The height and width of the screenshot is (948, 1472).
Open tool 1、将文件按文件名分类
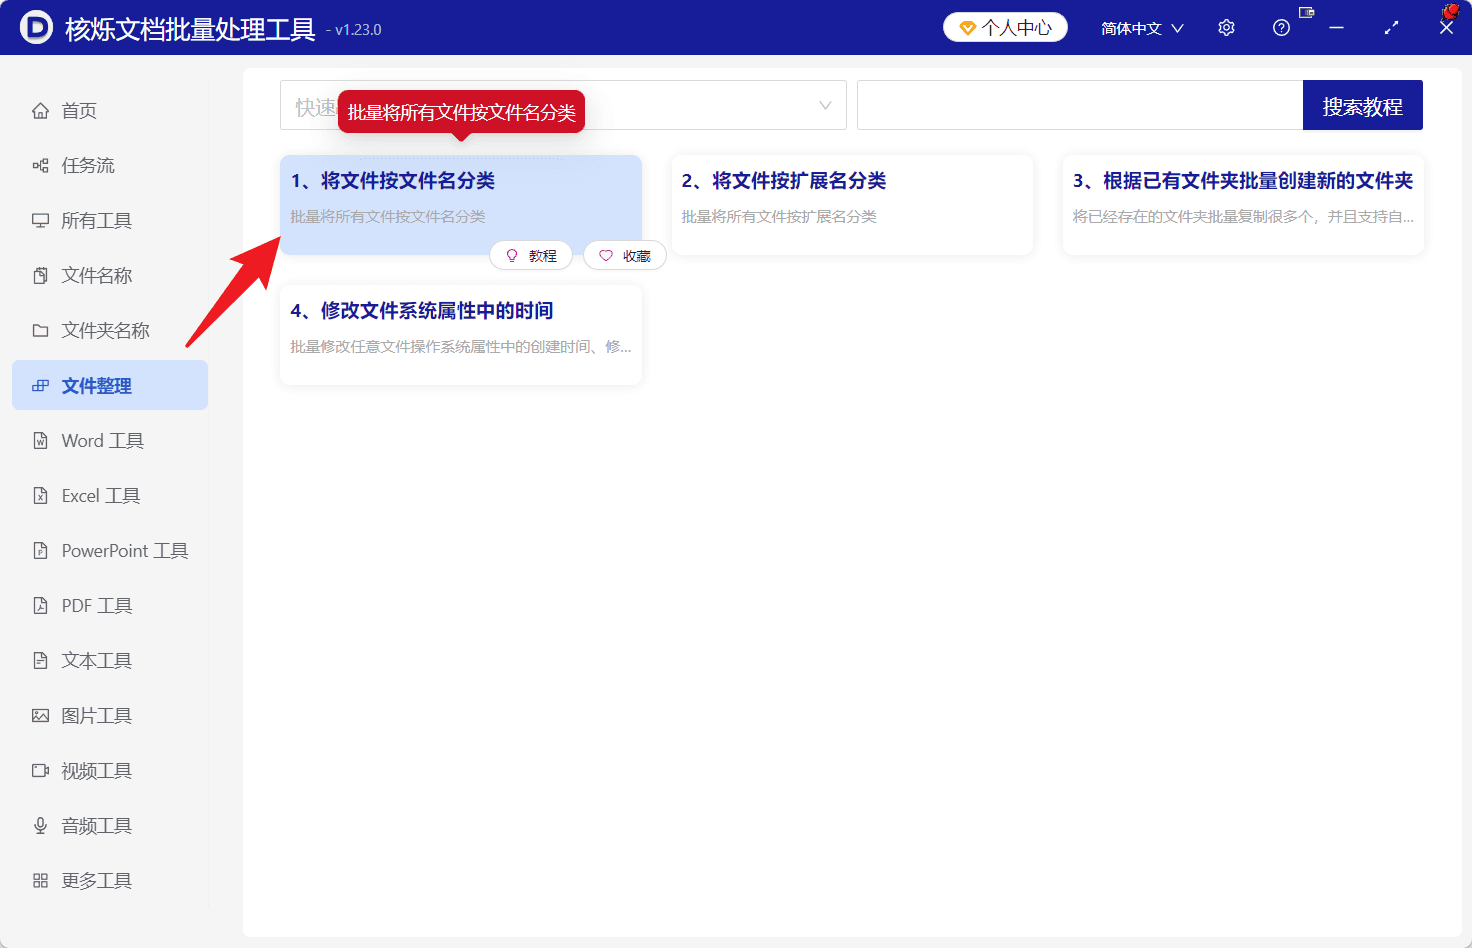pos(461,204)
